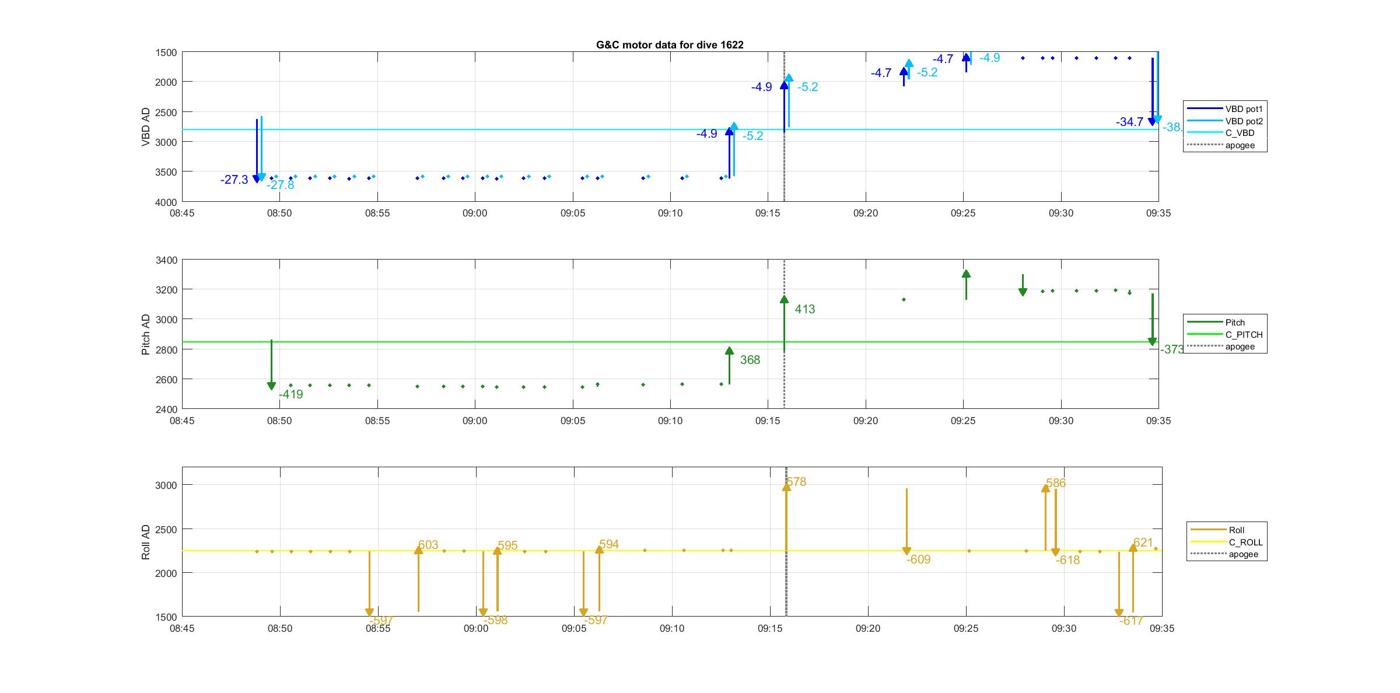Click the "-618" roll move label

[x=1068, y=561]
